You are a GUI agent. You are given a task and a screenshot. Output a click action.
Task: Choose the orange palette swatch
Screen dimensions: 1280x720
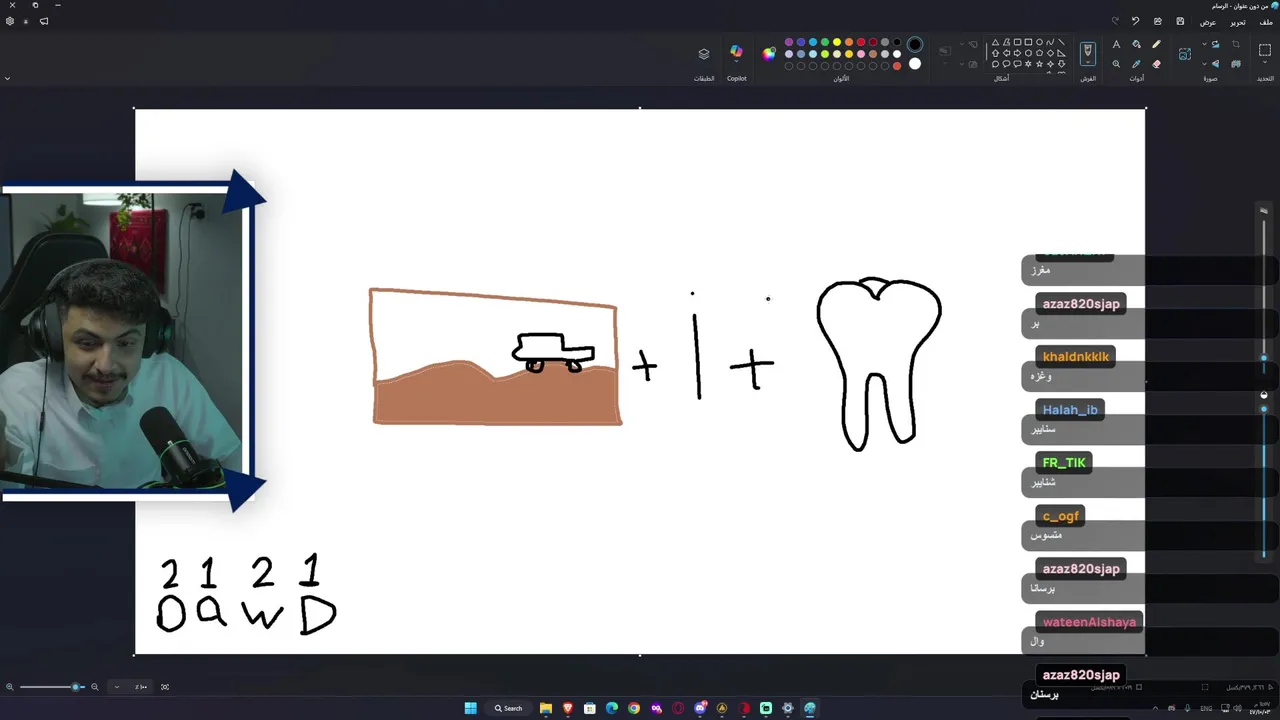coord(849,42)
